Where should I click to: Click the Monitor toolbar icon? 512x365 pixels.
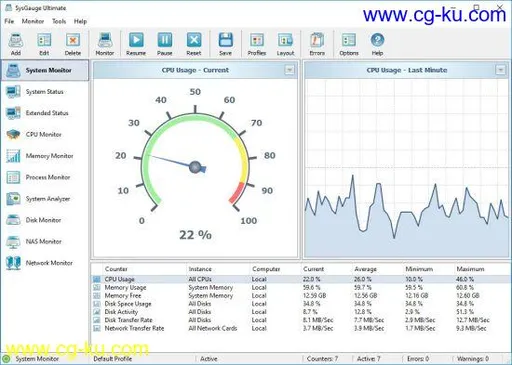(x=105, y=44)
